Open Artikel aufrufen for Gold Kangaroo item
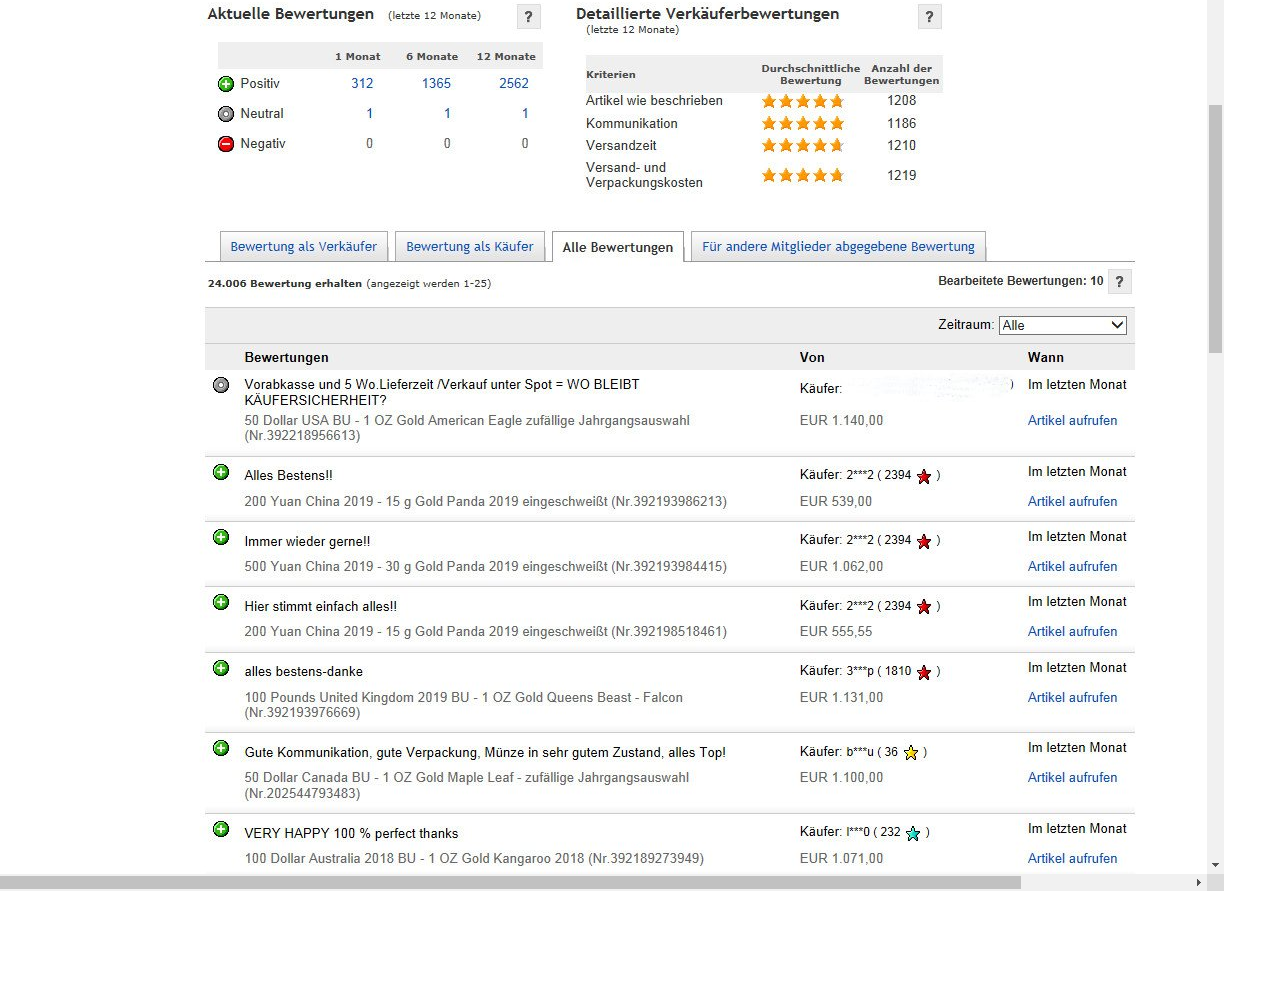 [x=1072, y=859]
